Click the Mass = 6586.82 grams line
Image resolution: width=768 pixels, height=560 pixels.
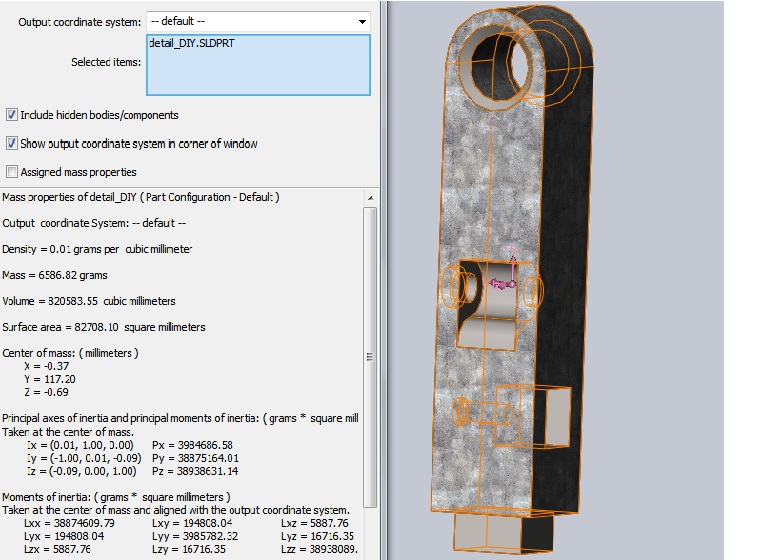(x=55, y=275)
